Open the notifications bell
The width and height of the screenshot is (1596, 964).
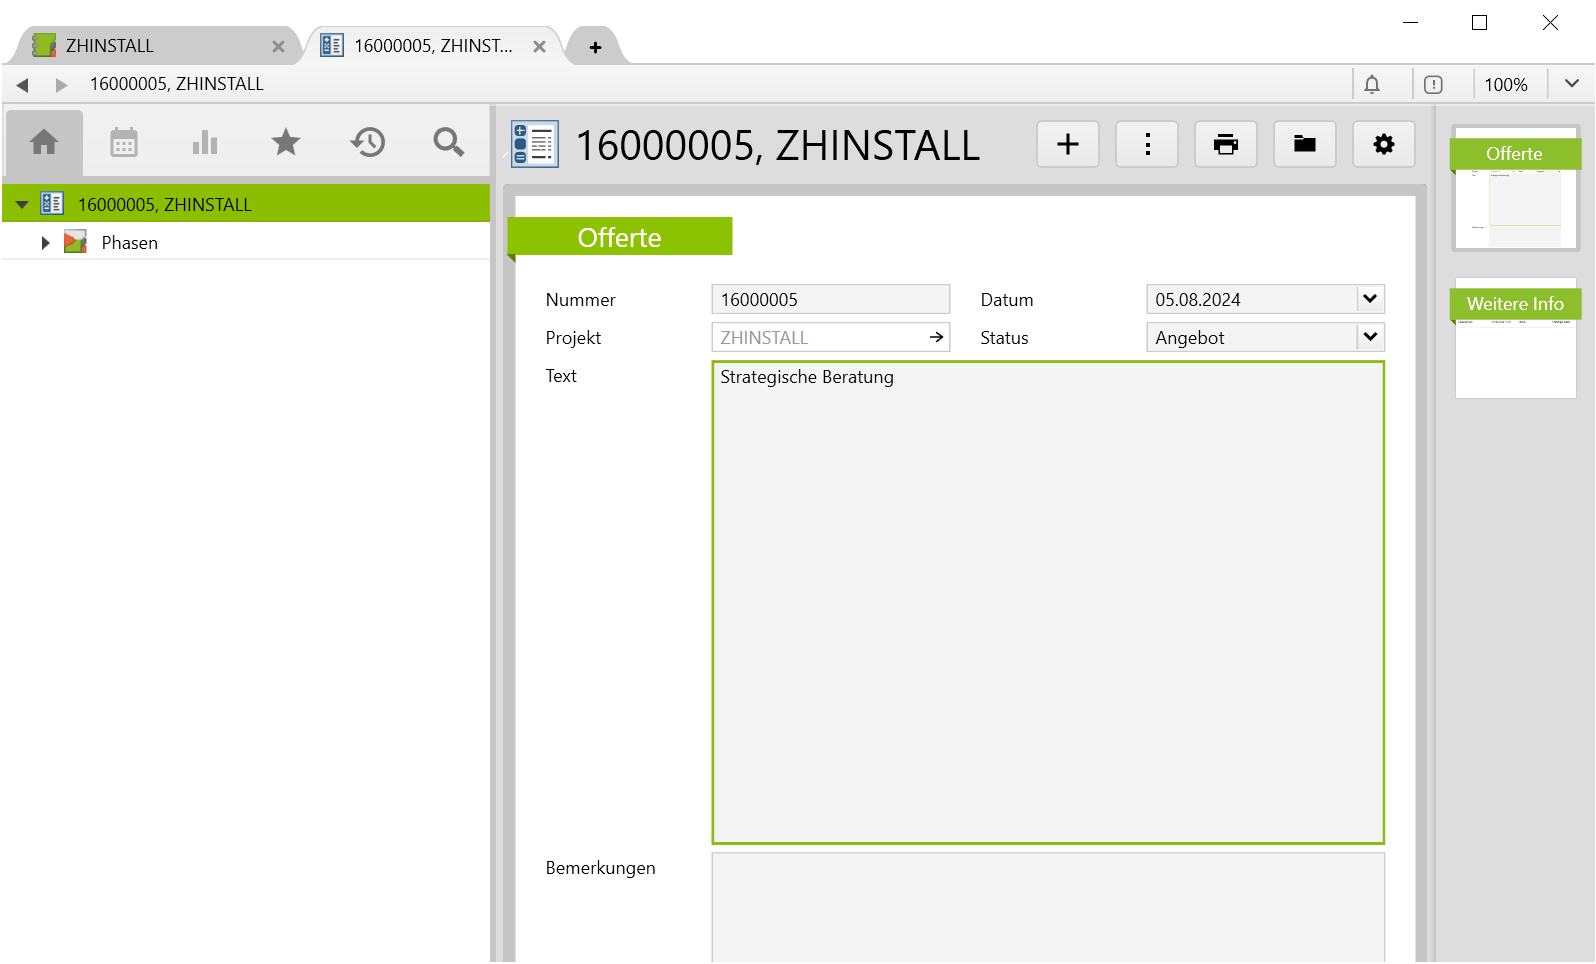point(1372,85)
